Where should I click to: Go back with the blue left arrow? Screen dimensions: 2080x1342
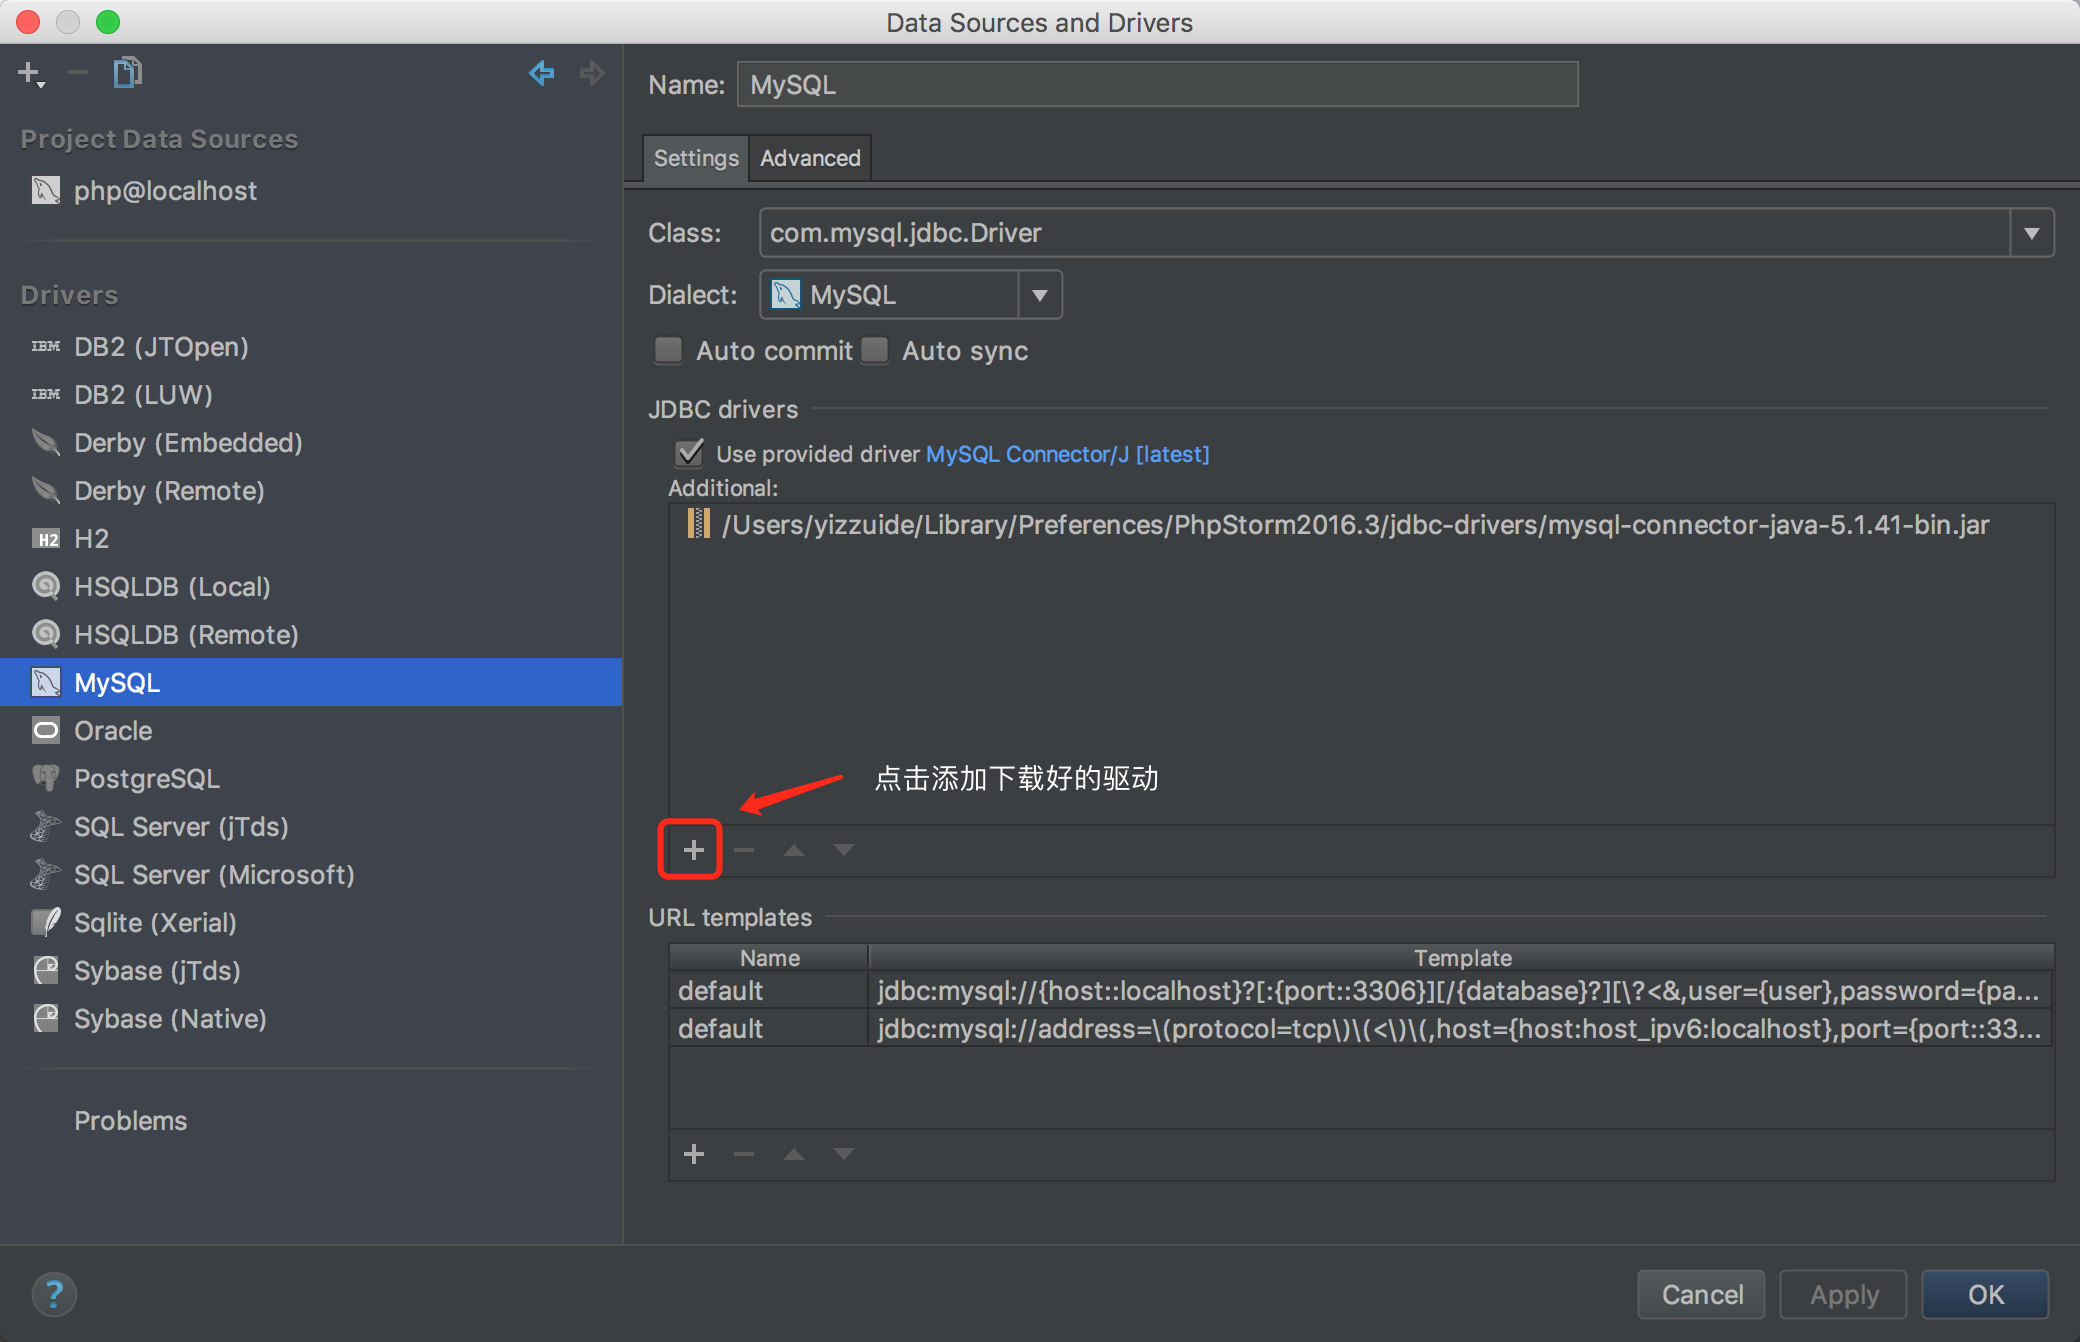pyautogui.click(x=541, y=72)
